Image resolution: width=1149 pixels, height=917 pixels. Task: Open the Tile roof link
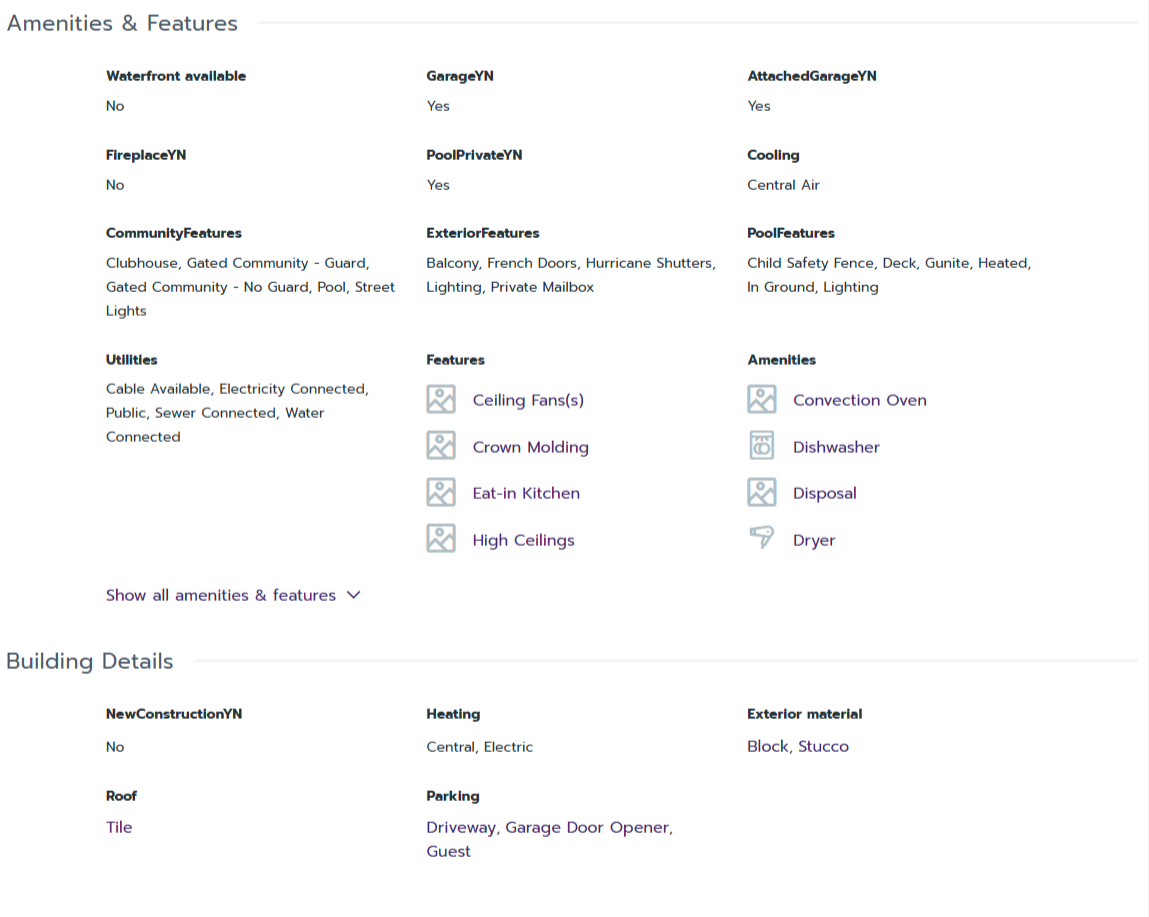(119, 827)
